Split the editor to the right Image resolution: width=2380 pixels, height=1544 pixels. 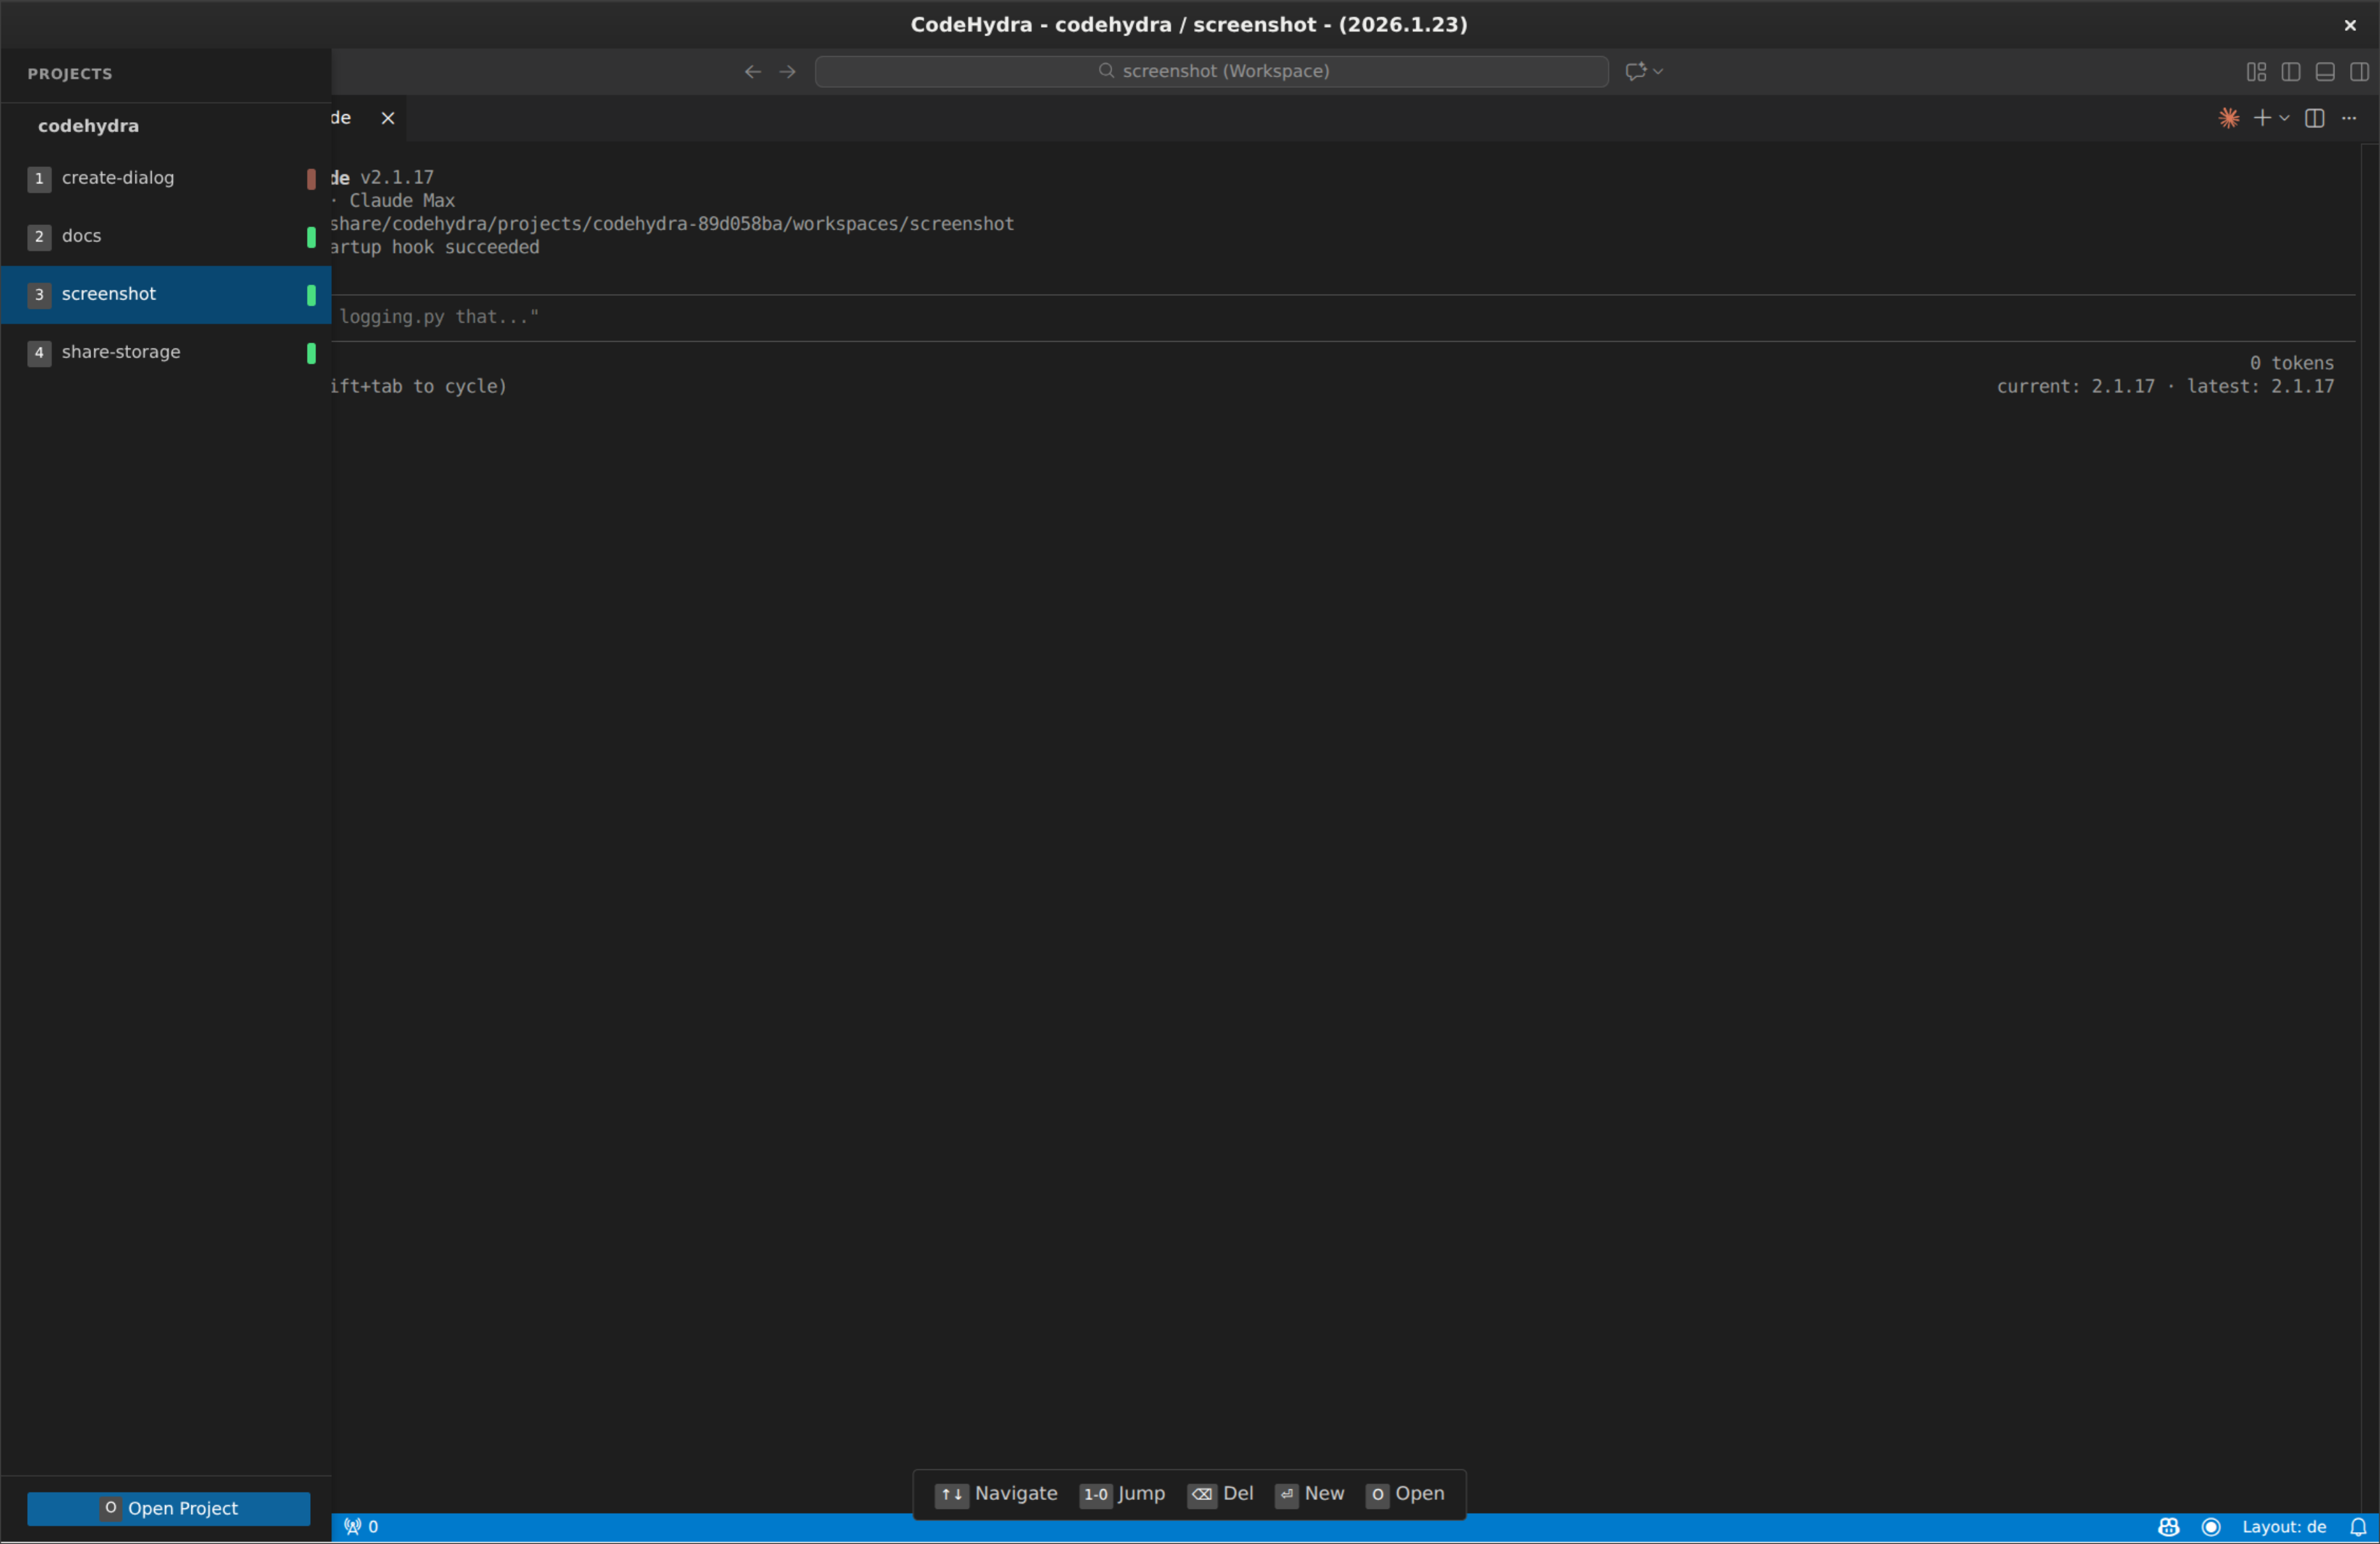click(x=2314, y=118)
